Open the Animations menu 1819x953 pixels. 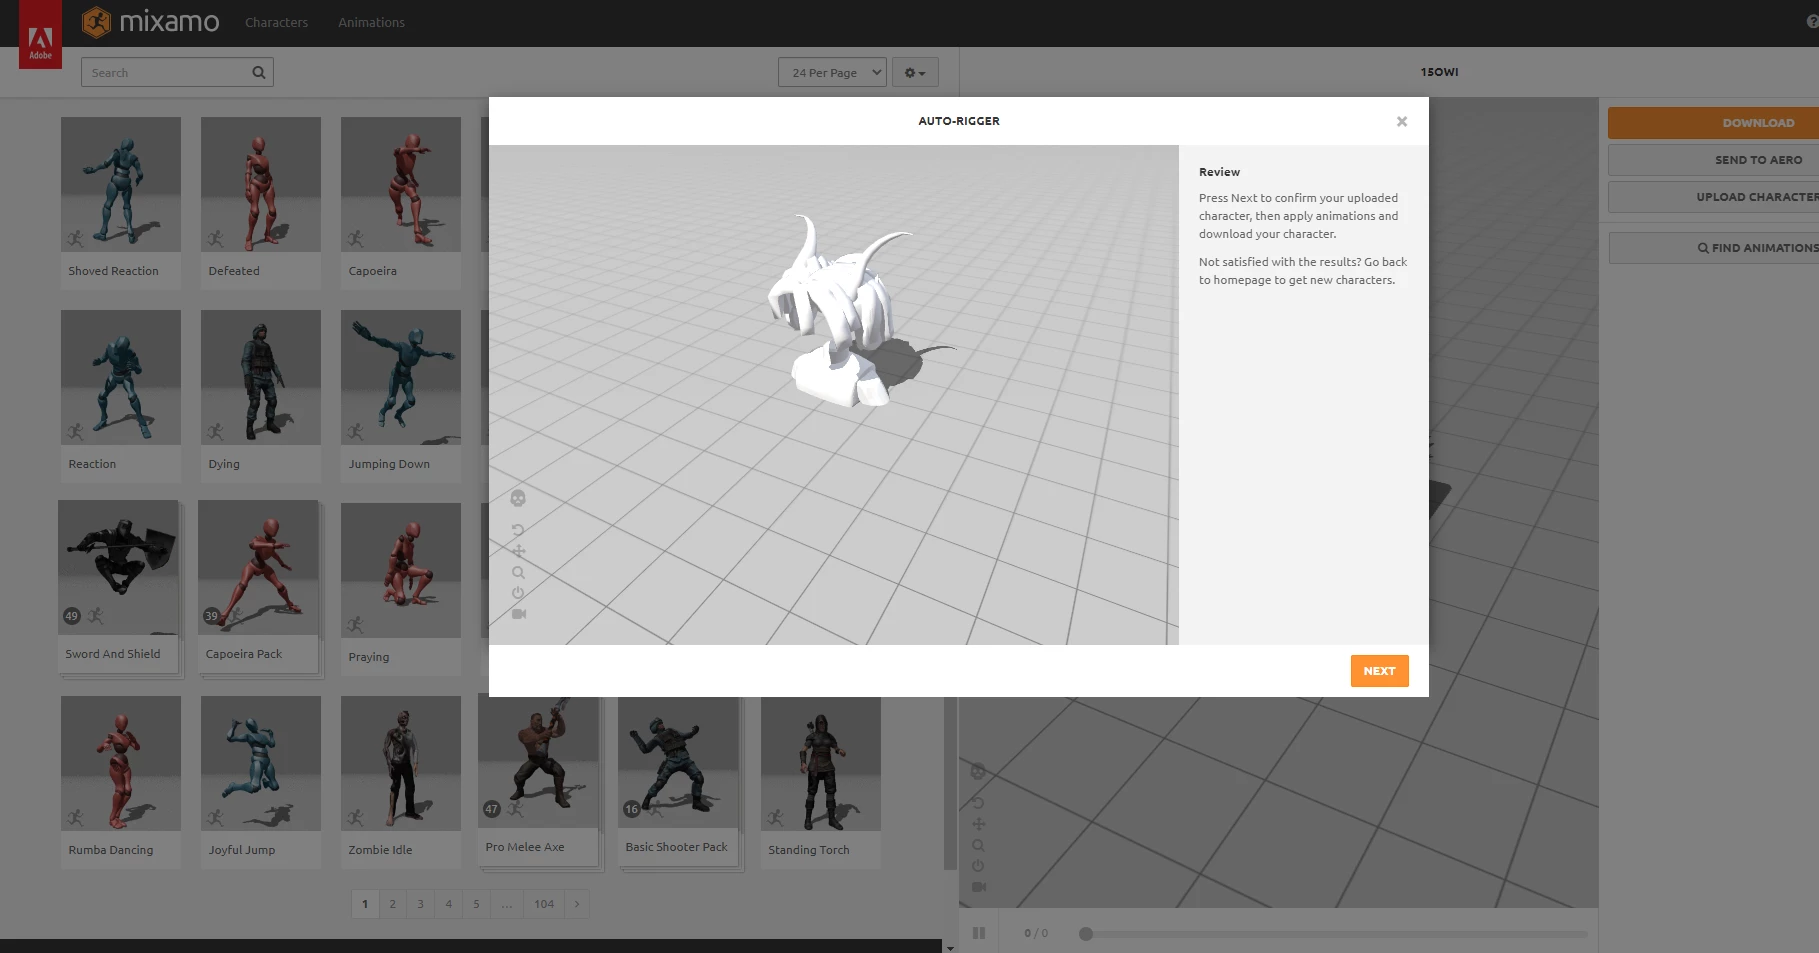(x=371, y=22)
